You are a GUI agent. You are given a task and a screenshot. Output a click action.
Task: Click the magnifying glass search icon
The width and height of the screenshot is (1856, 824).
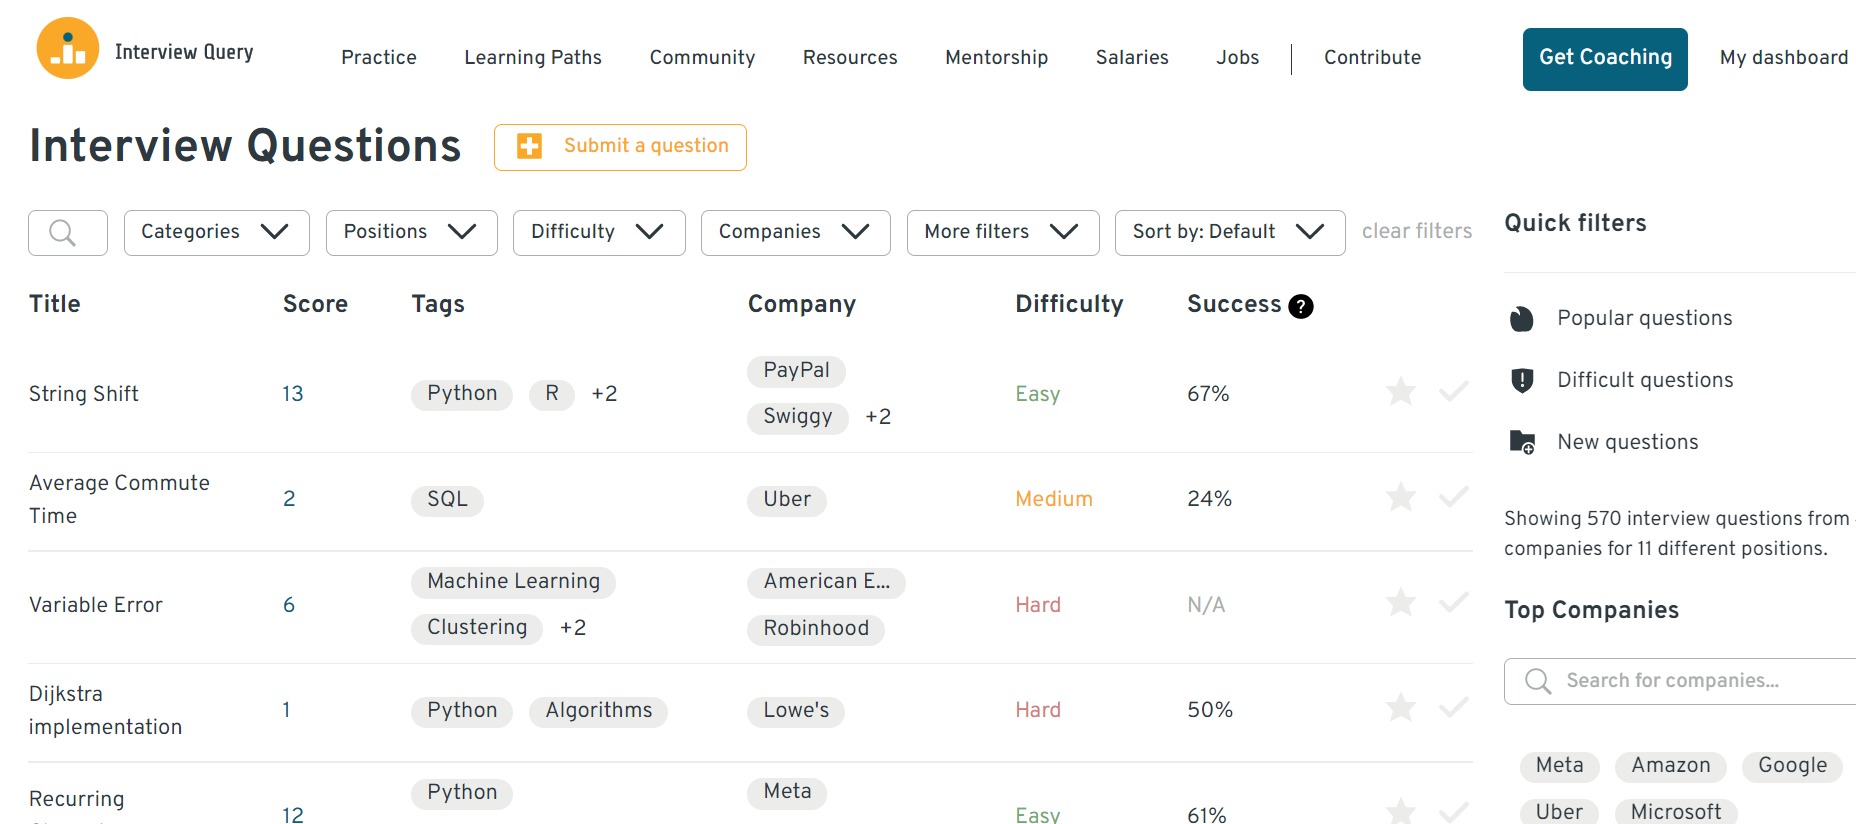(63, 233)
